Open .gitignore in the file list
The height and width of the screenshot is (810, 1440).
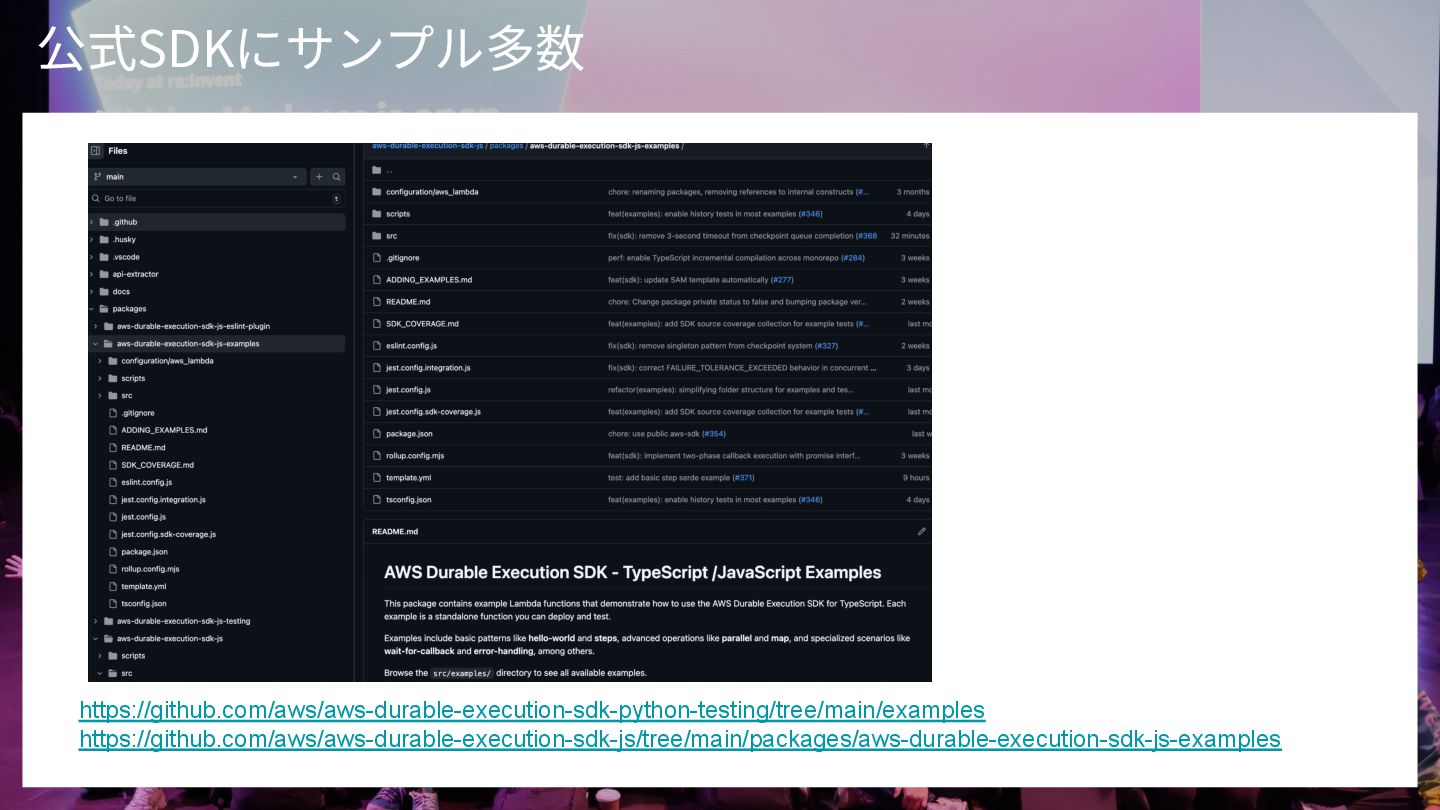coord(403,258)
